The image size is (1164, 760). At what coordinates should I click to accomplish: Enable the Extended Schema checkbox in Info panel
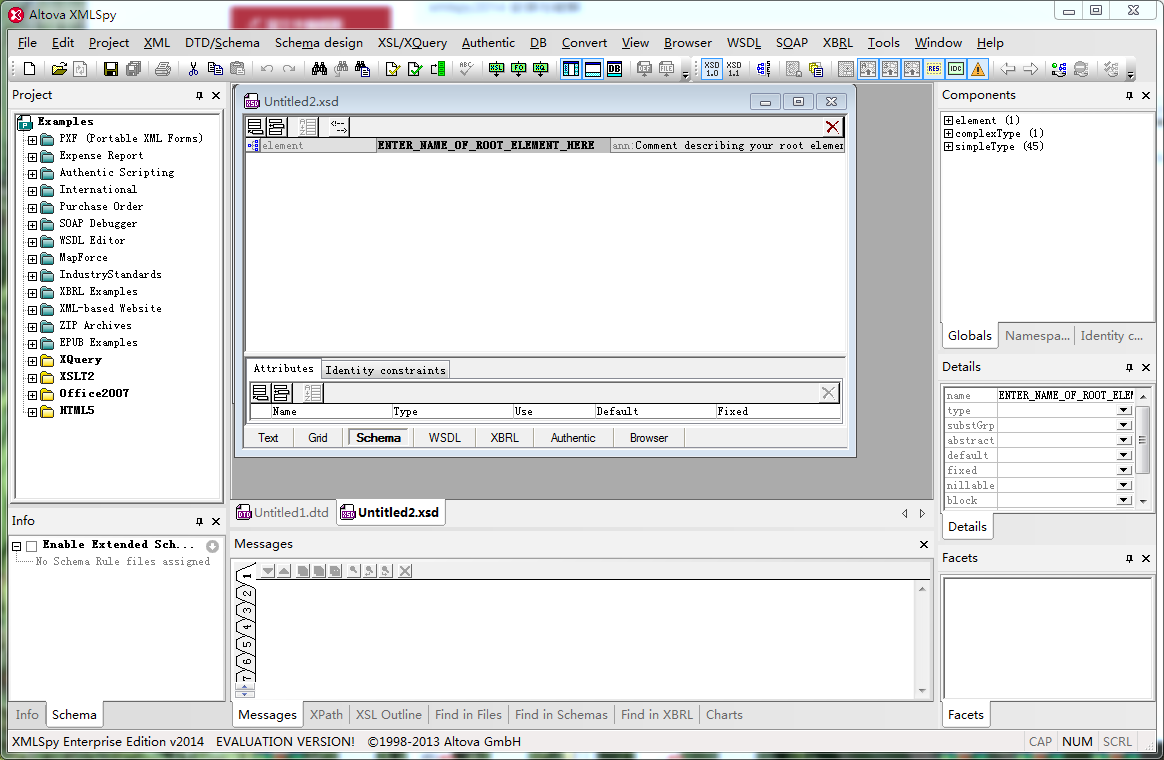tap(32, 544)
